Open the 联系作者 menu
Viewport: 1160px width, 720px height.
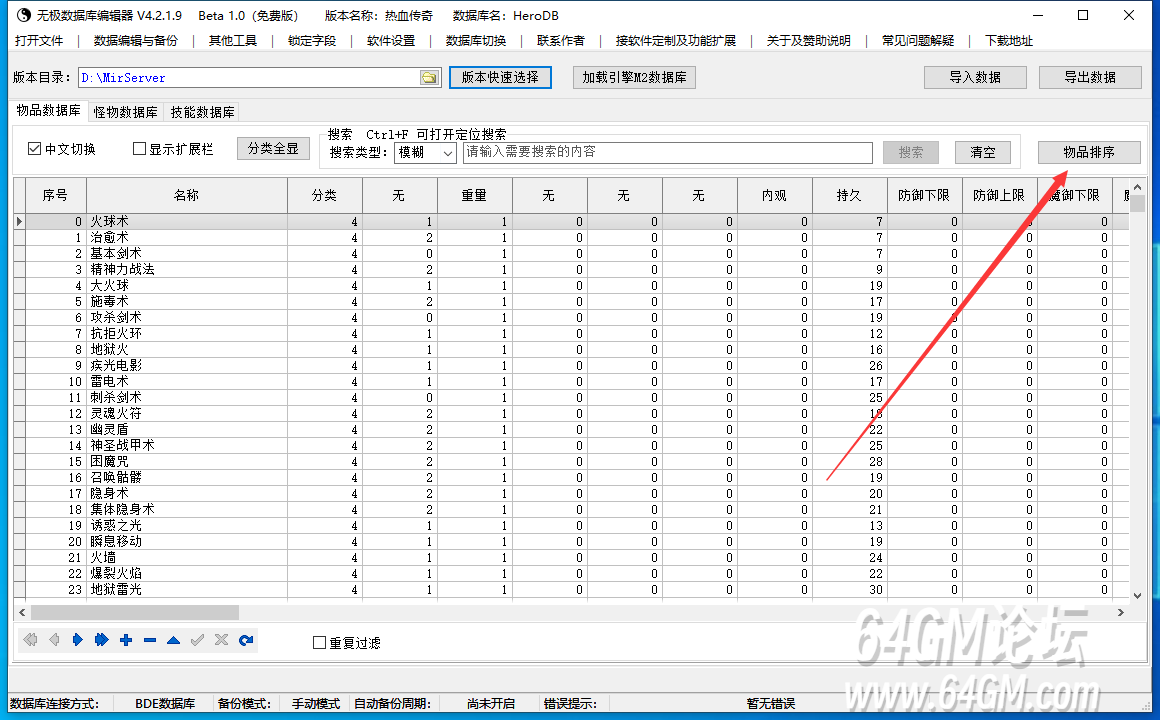pos(561,41)
